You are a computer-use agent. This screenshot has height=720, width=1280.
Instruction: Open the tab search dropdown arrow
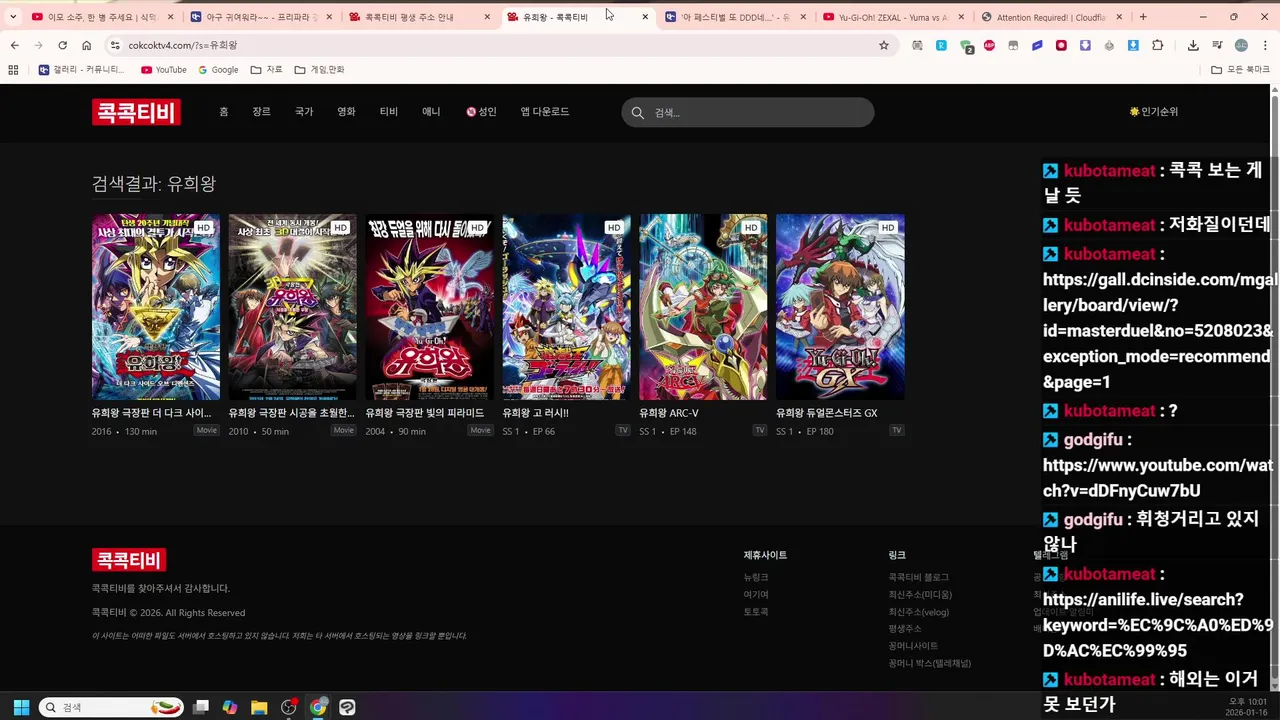click(13, 17)
